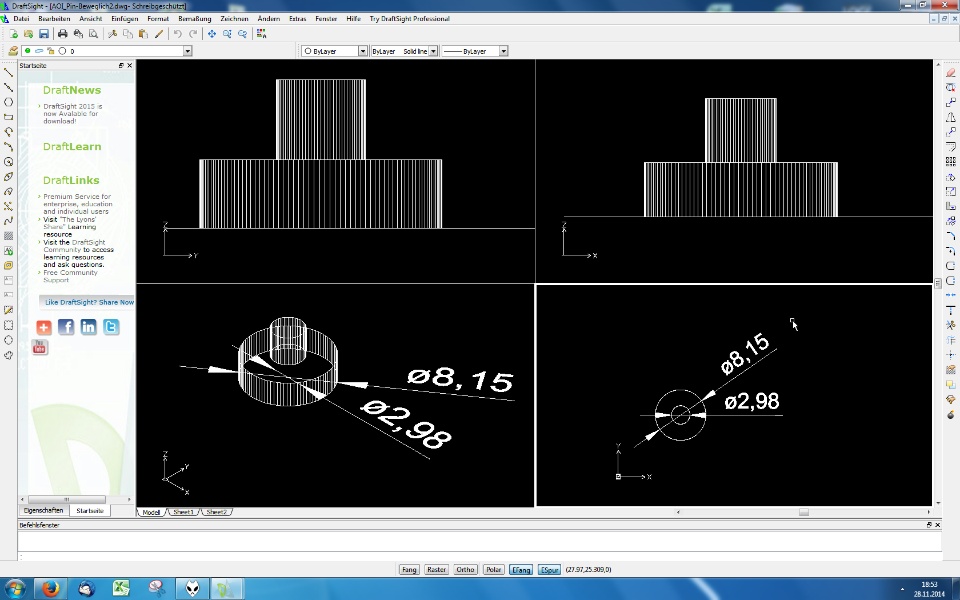
Task: Click the Paste clipboard icon
Action: click(143, 34)
